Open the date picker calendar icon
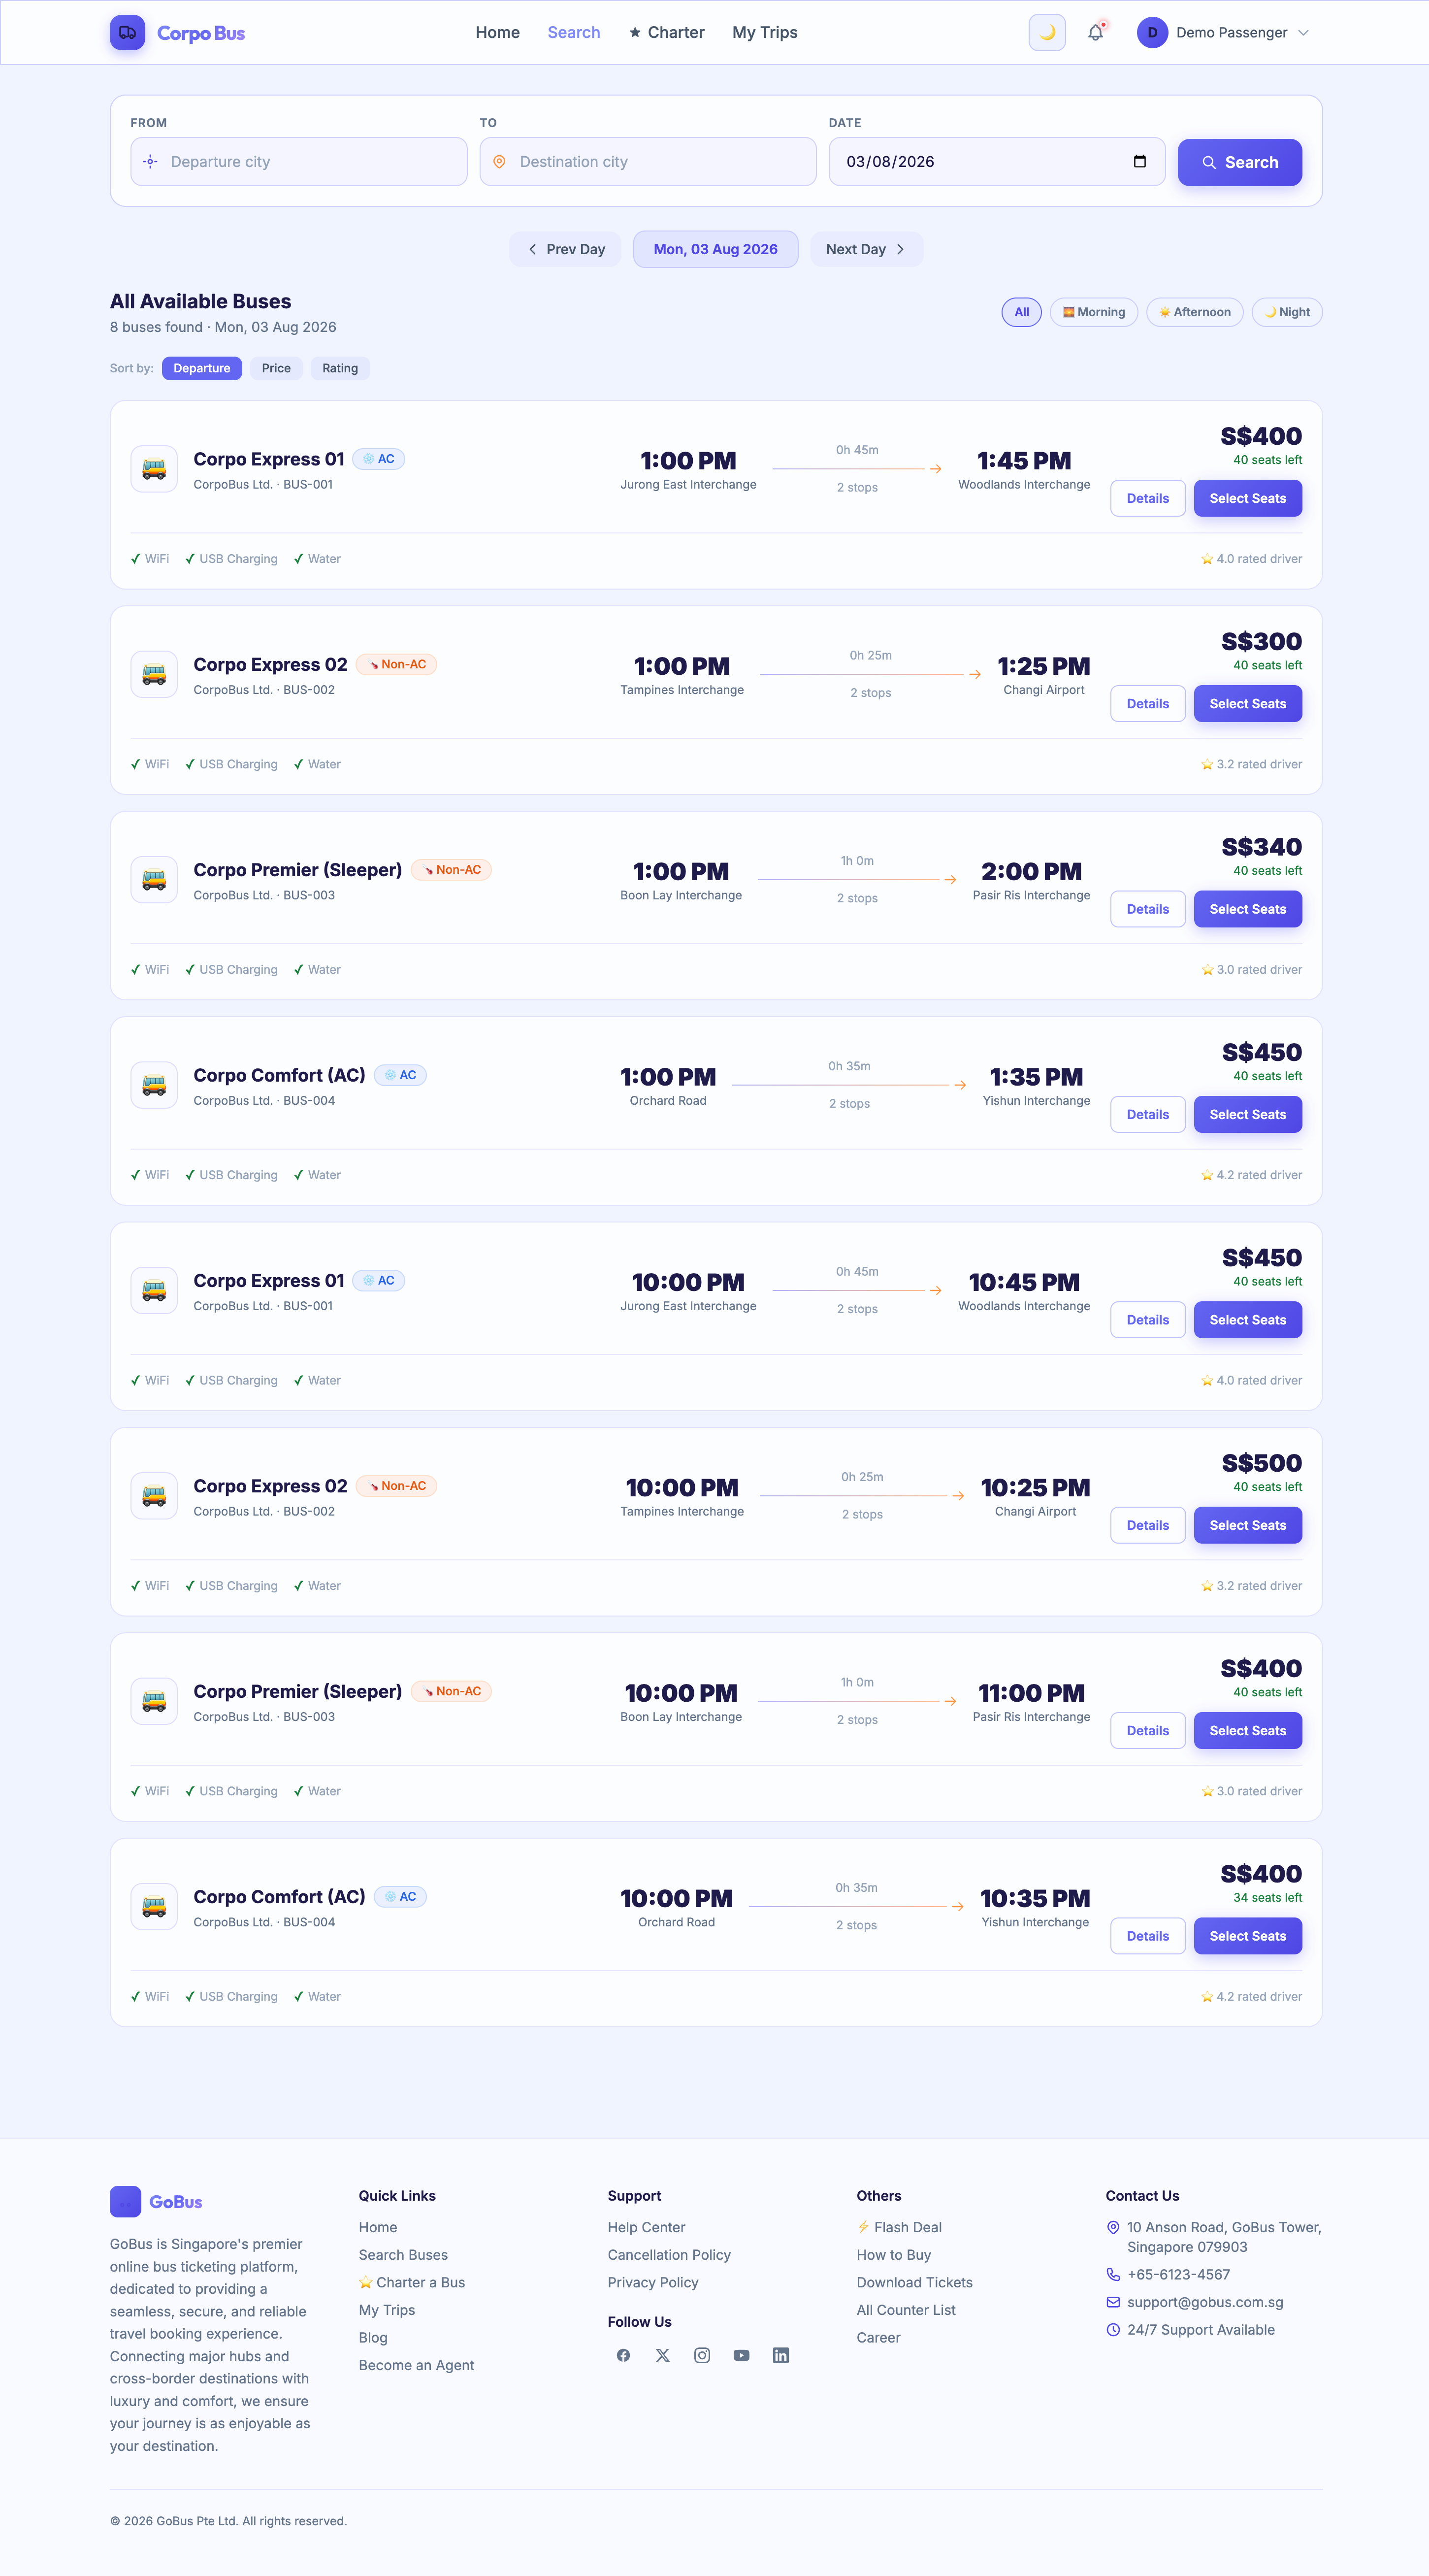Viewport: 1429px width, 2576px height. point(1139,161)
